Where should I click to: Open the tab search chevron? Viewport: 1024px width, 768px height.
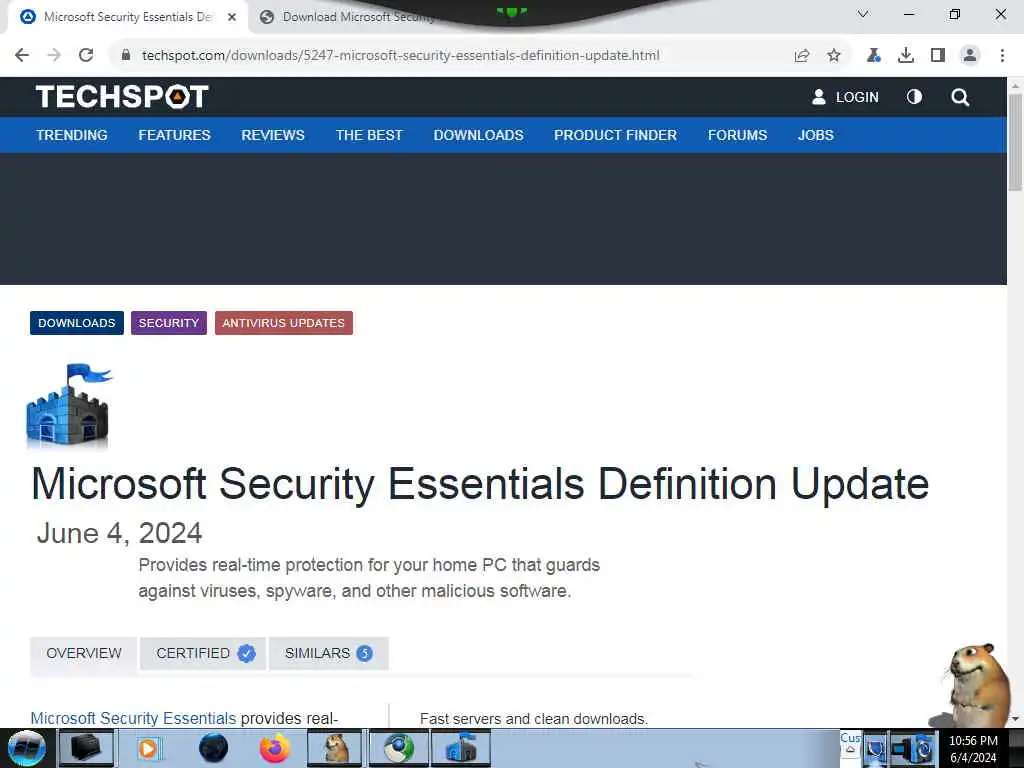[863, 14]
